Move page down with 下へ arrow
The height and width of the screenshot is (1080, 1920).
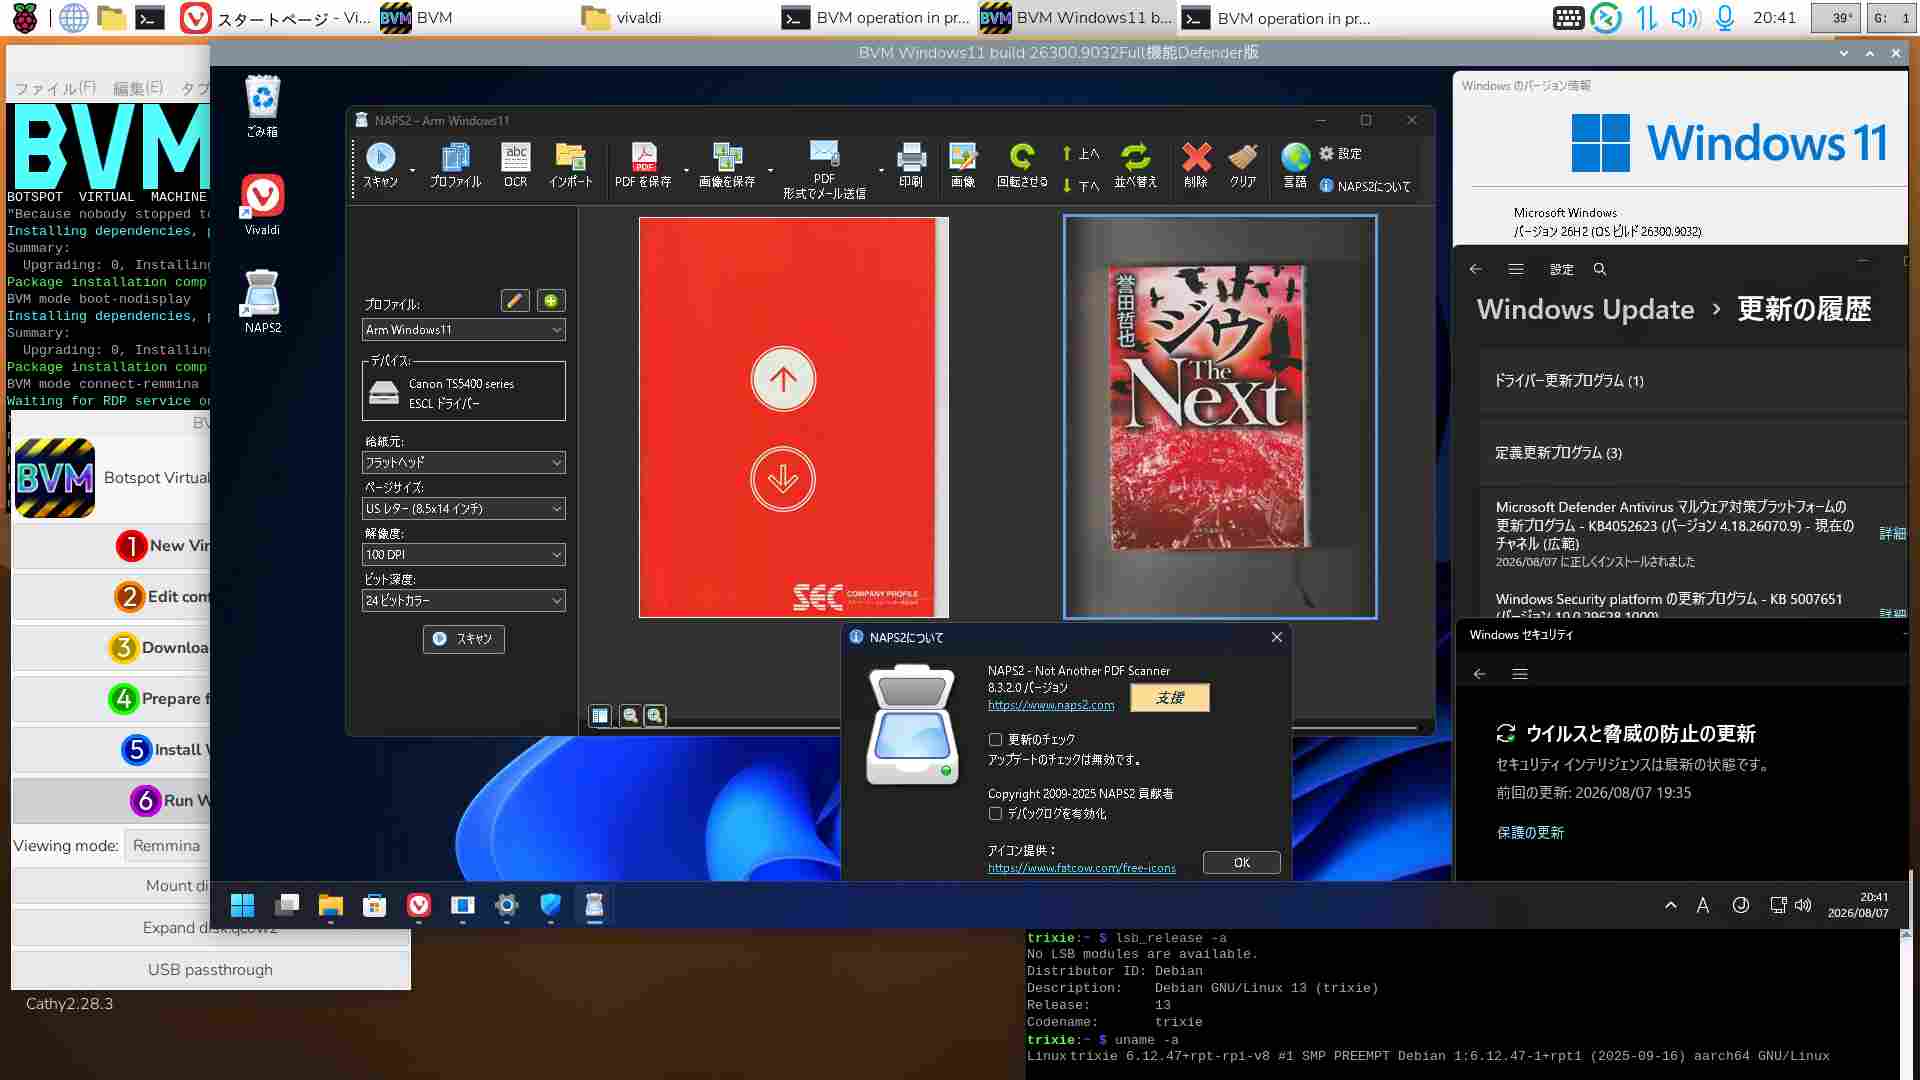(1081, 186)
